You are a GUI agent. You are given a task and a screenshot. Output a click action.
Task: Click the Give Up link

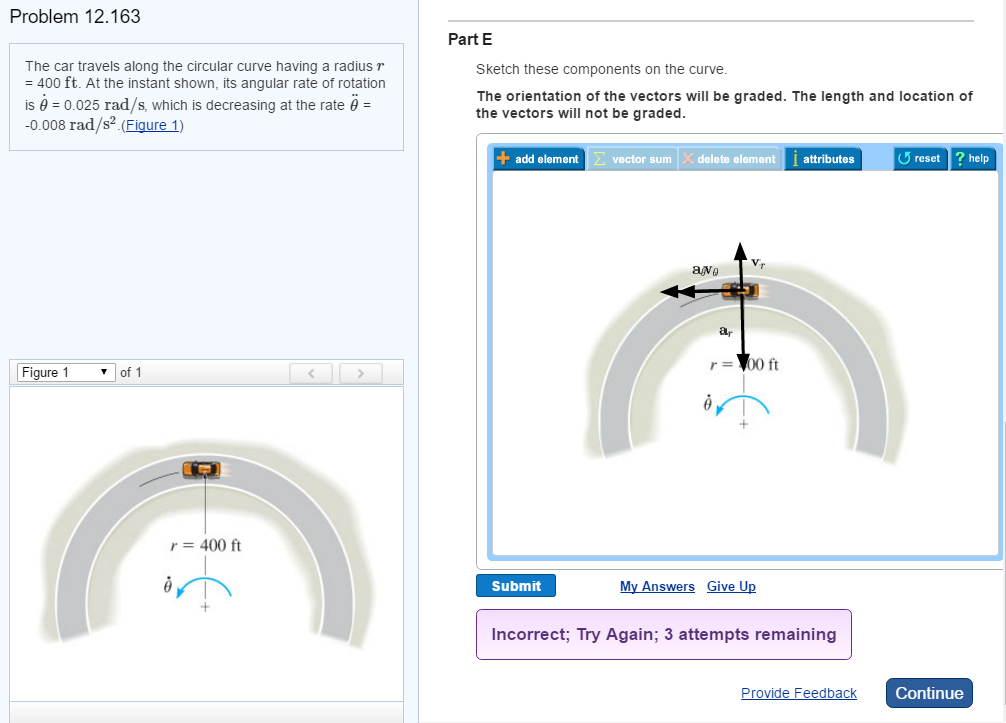(731, 586)
